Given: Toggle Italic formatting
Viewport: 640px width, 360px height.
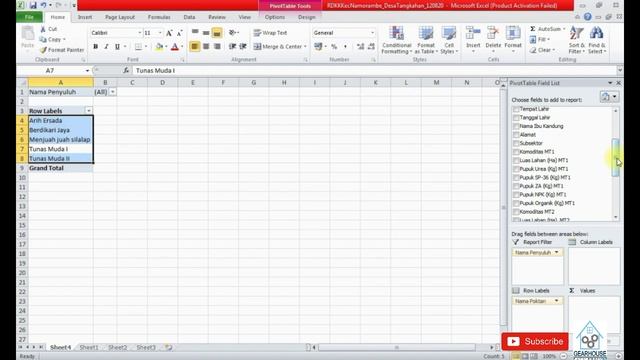Looking at the screenshot, I should 106,47.
